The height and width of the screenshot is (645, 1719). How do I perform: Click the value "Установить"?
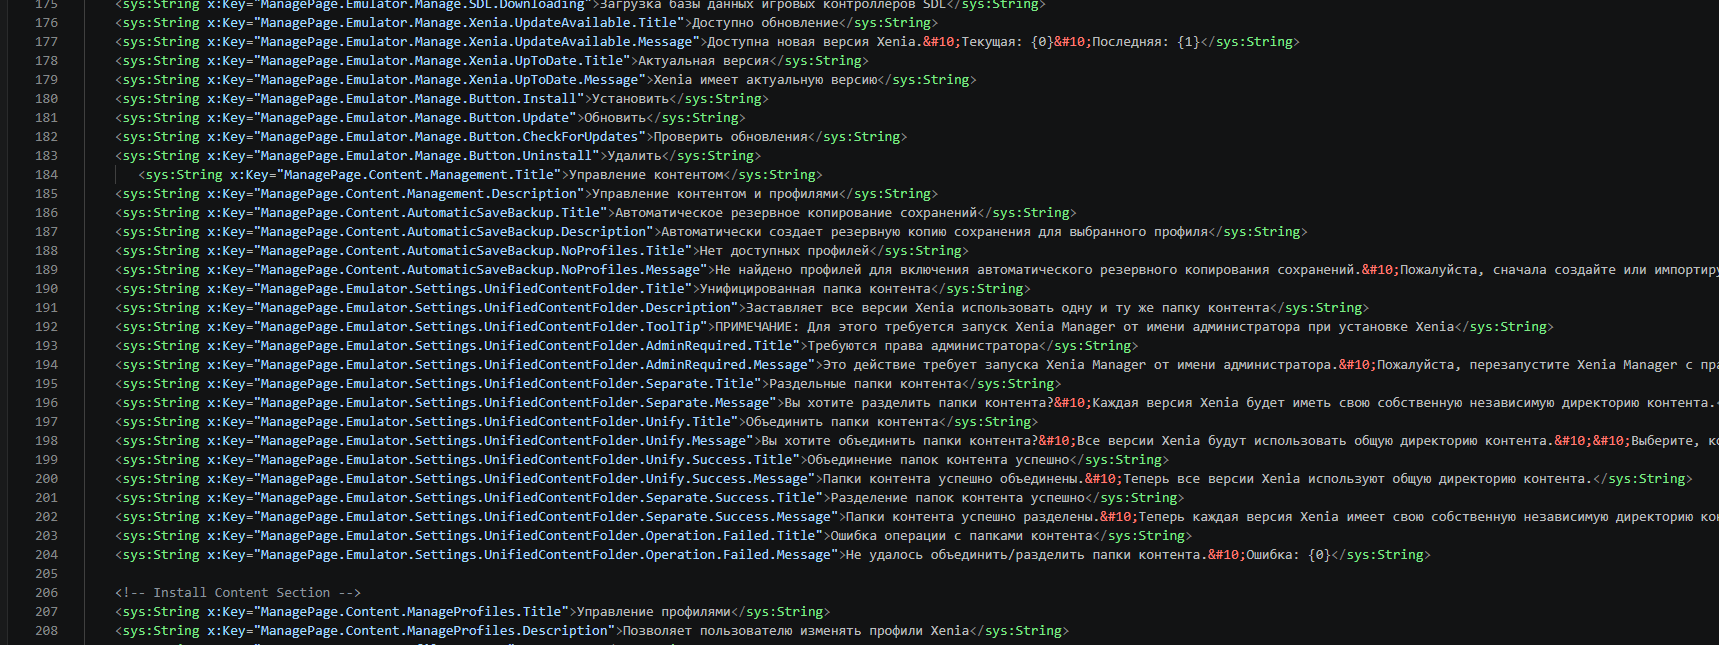click(630, 98)
